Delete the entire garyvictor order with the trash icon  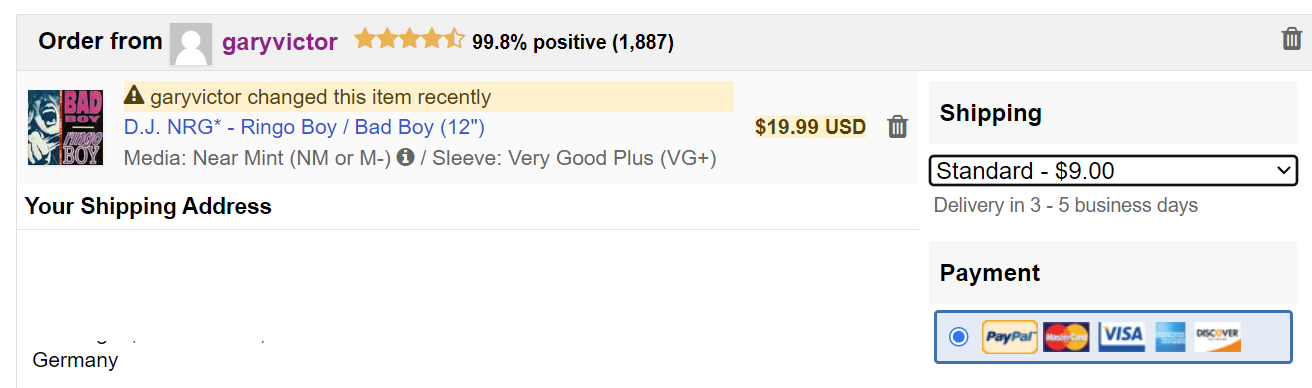tap(1291, 39)
